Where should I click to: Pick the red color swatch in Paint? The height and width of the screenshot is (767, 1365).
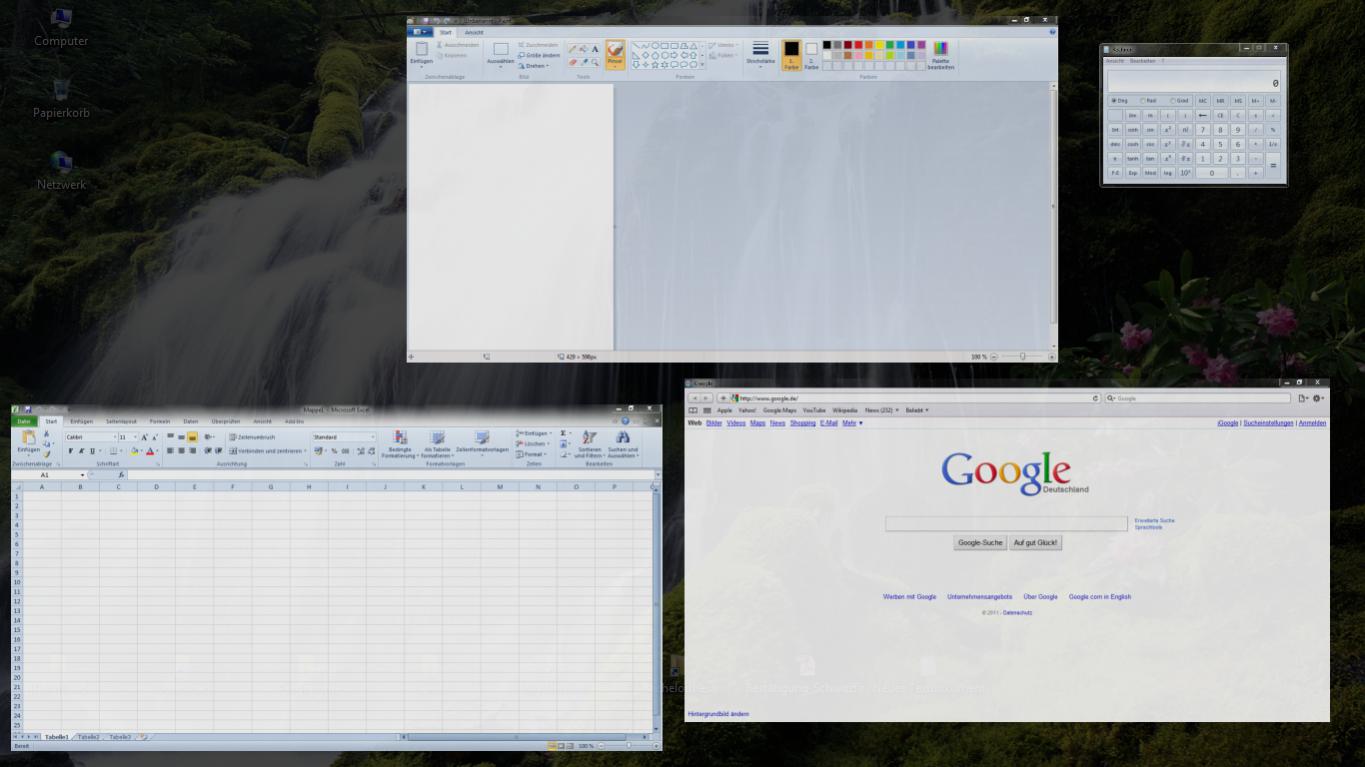858,45
